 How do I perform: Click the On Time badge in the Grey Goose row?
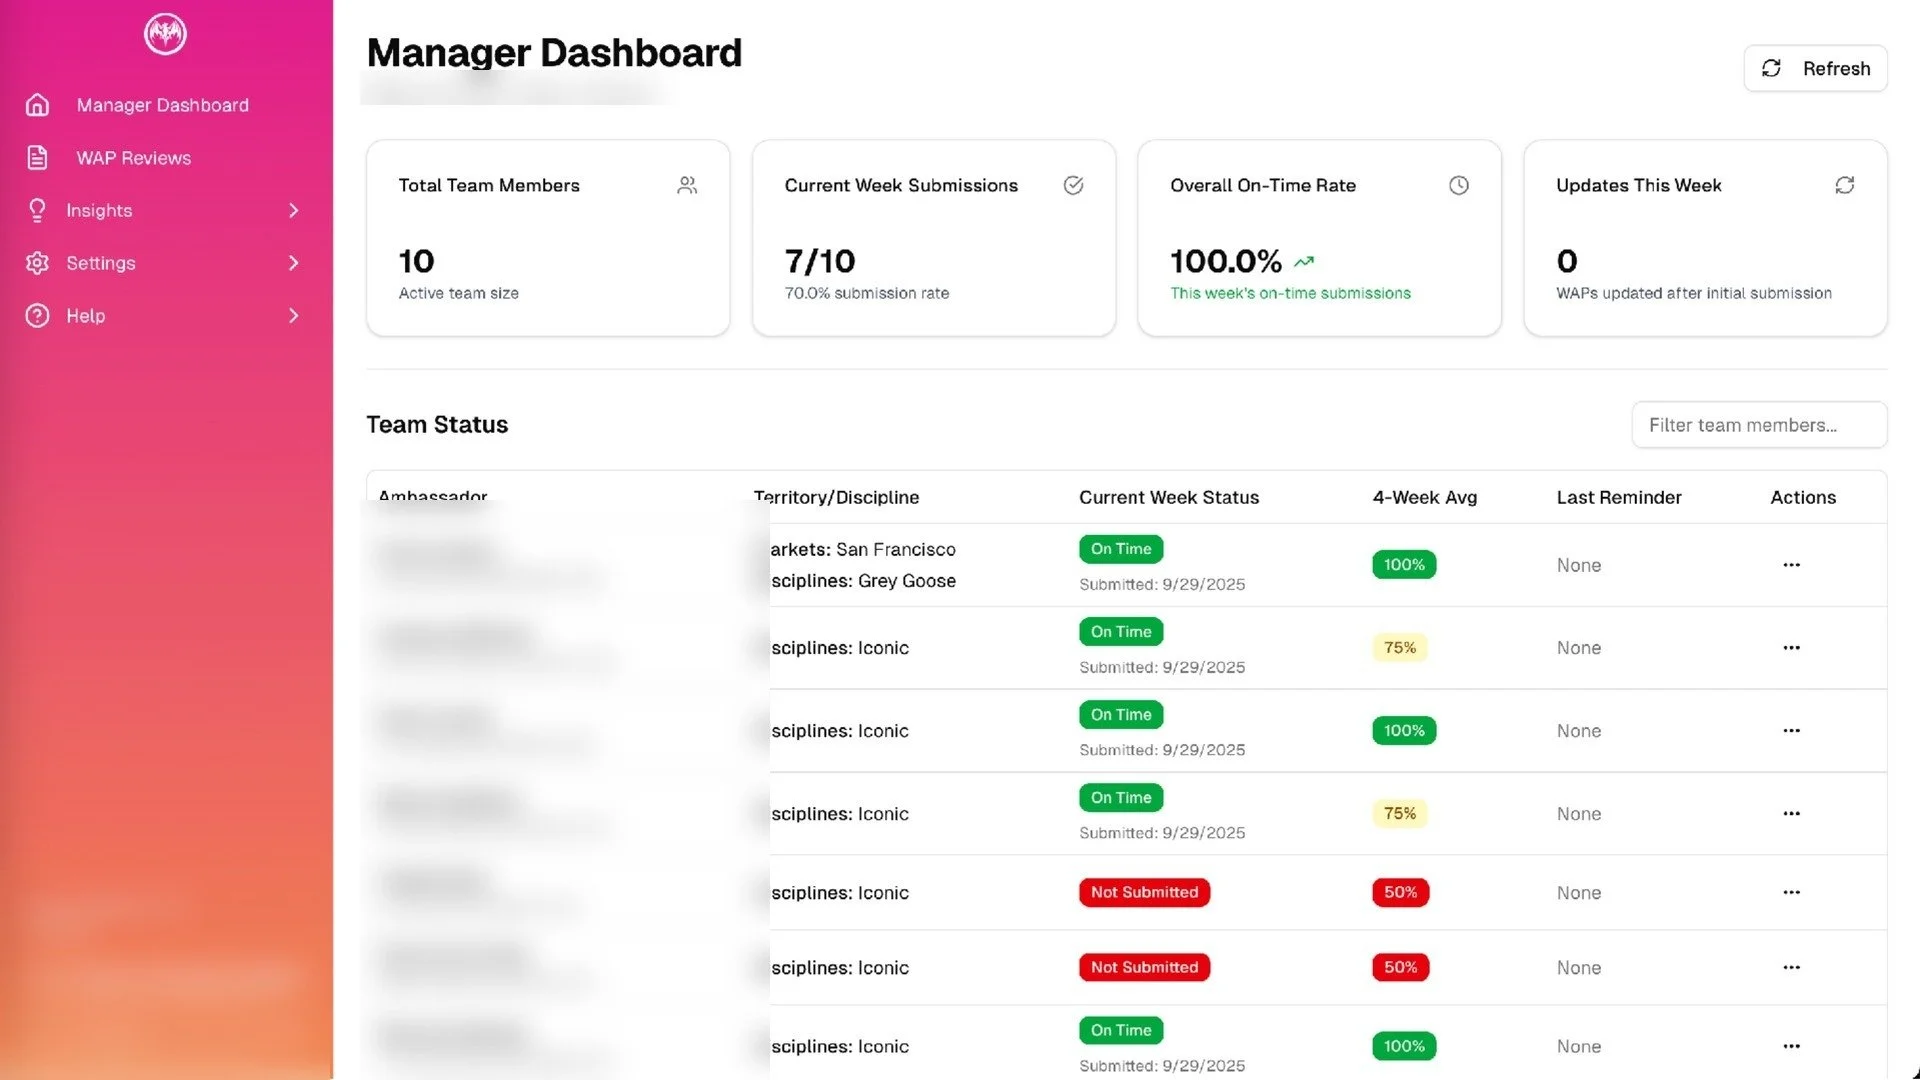pyautogui.click(x=1120, y=549)
